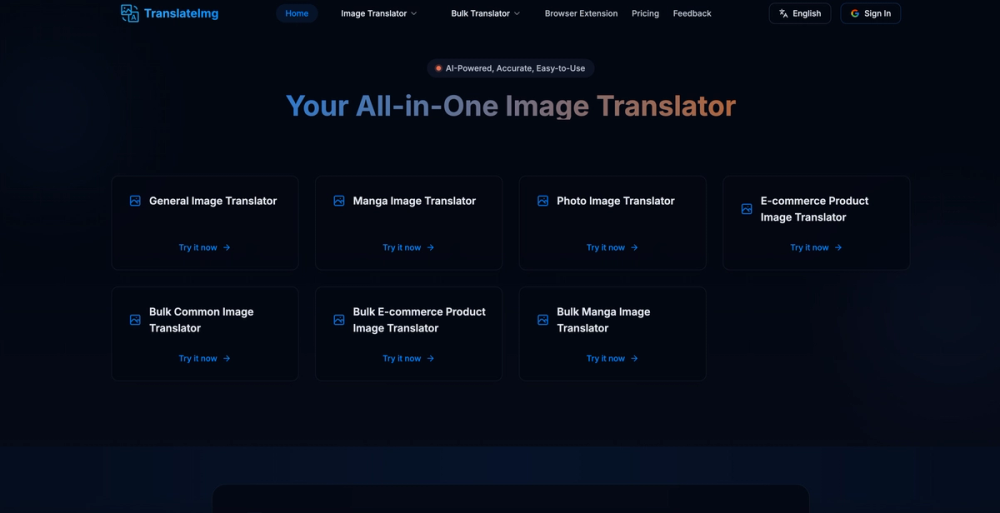Click the arrow beside Manga Image Translator's Try it now
This screenshot has height=513, width=1000.
point(430,248)
